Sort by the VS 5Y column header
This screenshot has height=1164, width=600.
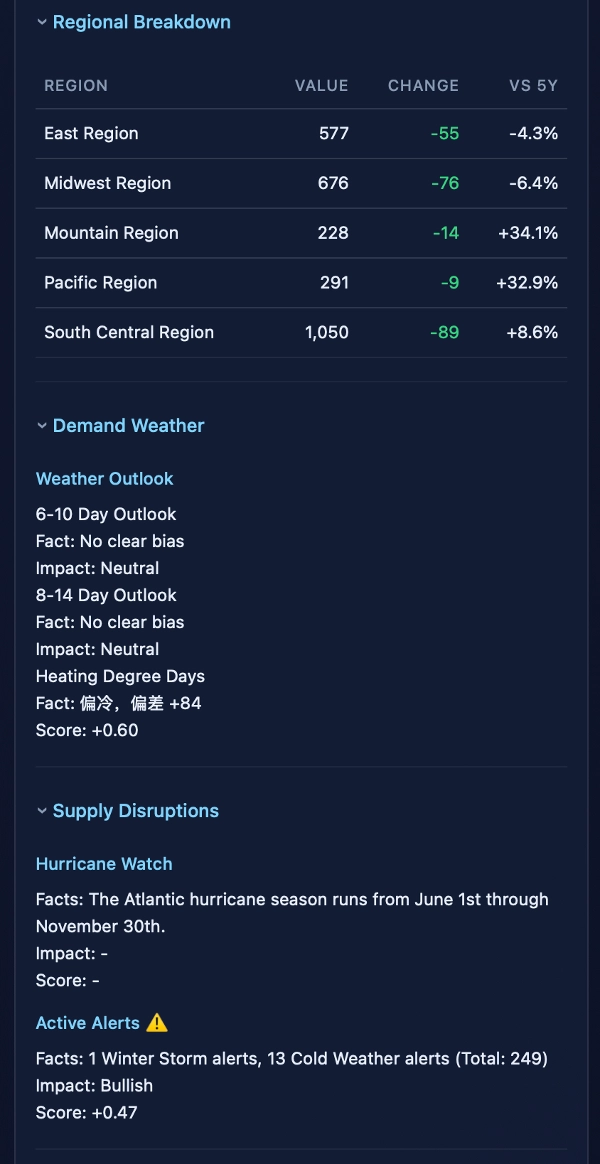tap(533, 86)
